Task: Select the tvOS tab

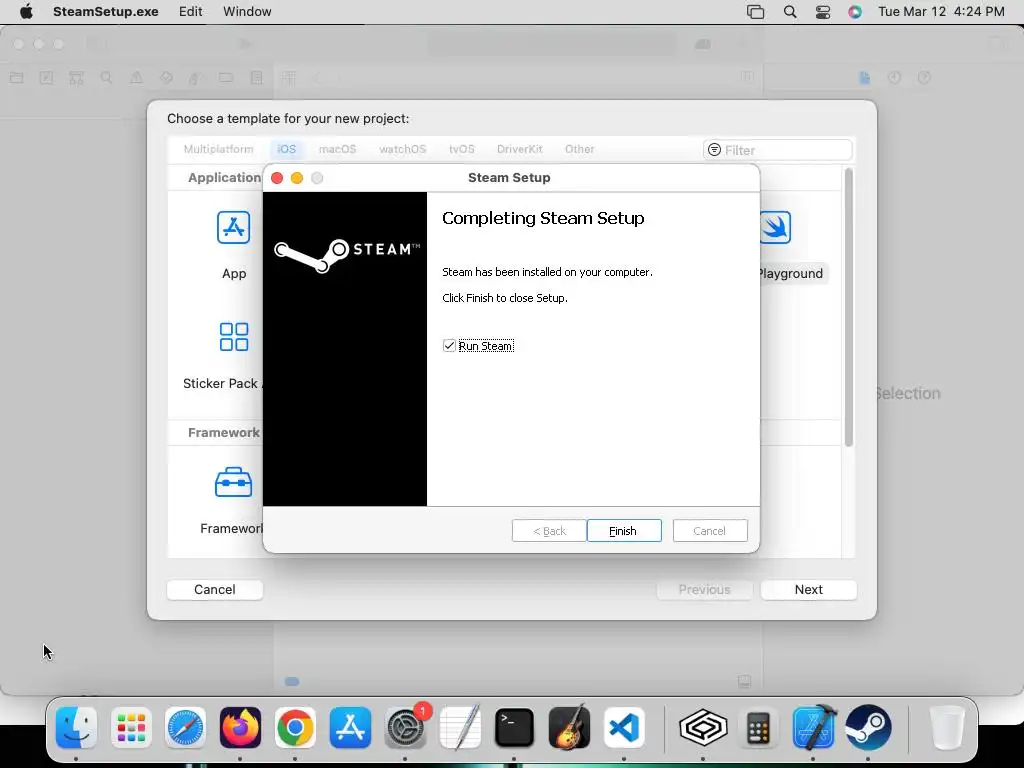Action: [x=462, y=149]
